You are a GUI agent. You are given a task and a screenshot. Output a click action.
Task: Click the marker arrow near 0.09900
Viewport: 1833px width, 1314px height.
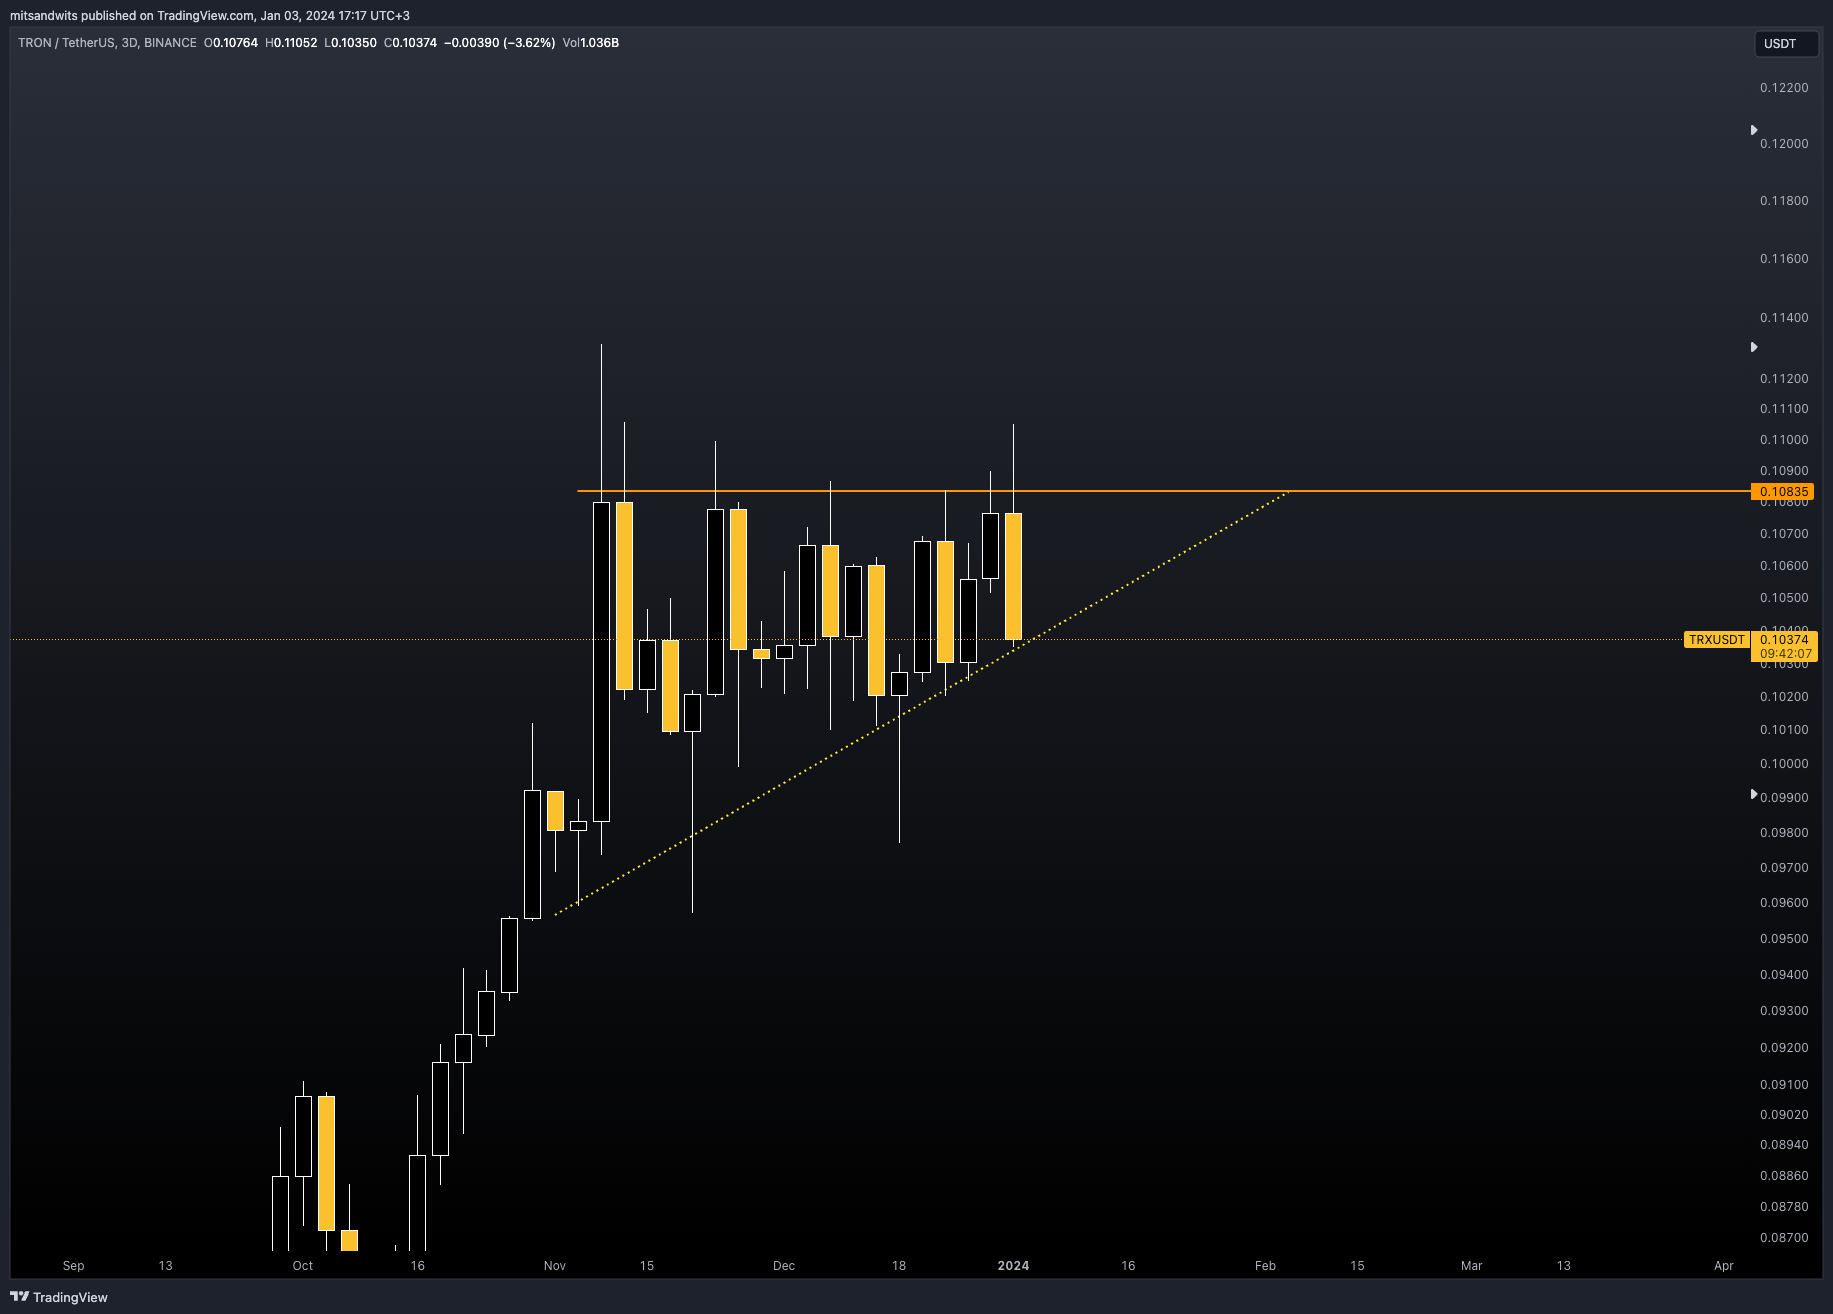[x=1754, y=794]
